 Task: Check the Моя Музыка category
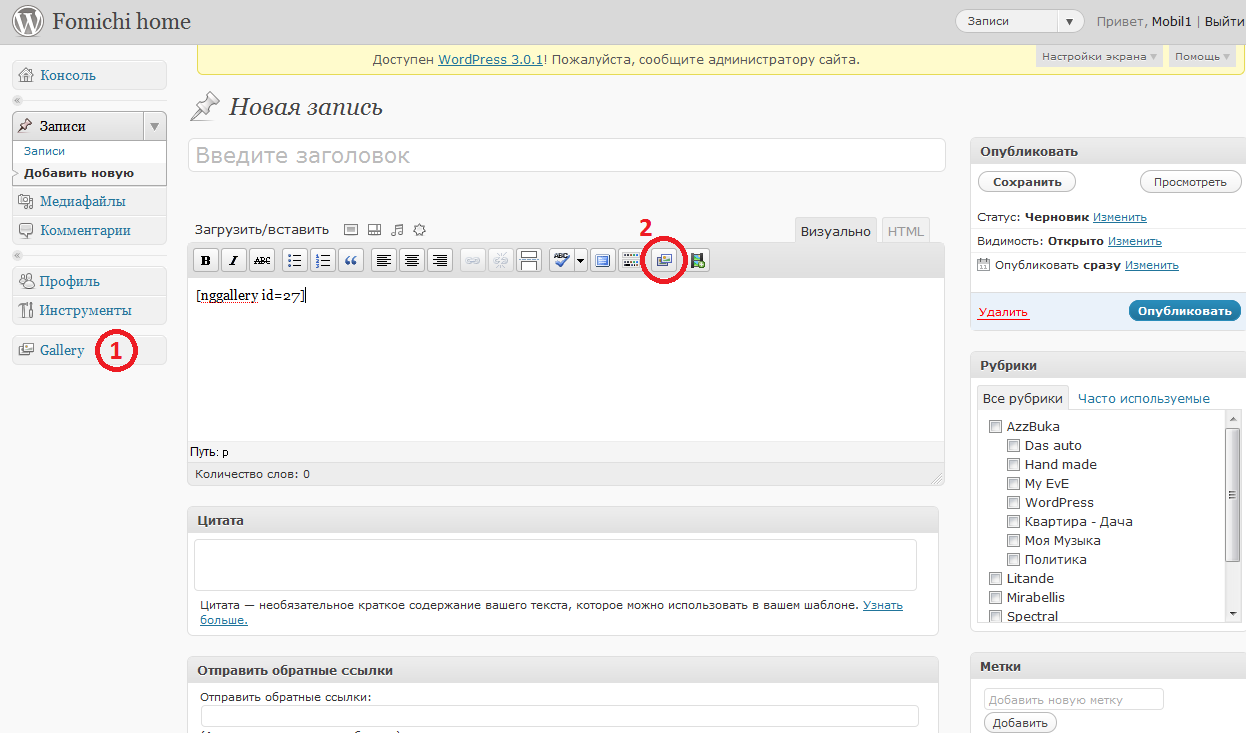tap(1014, 540)
